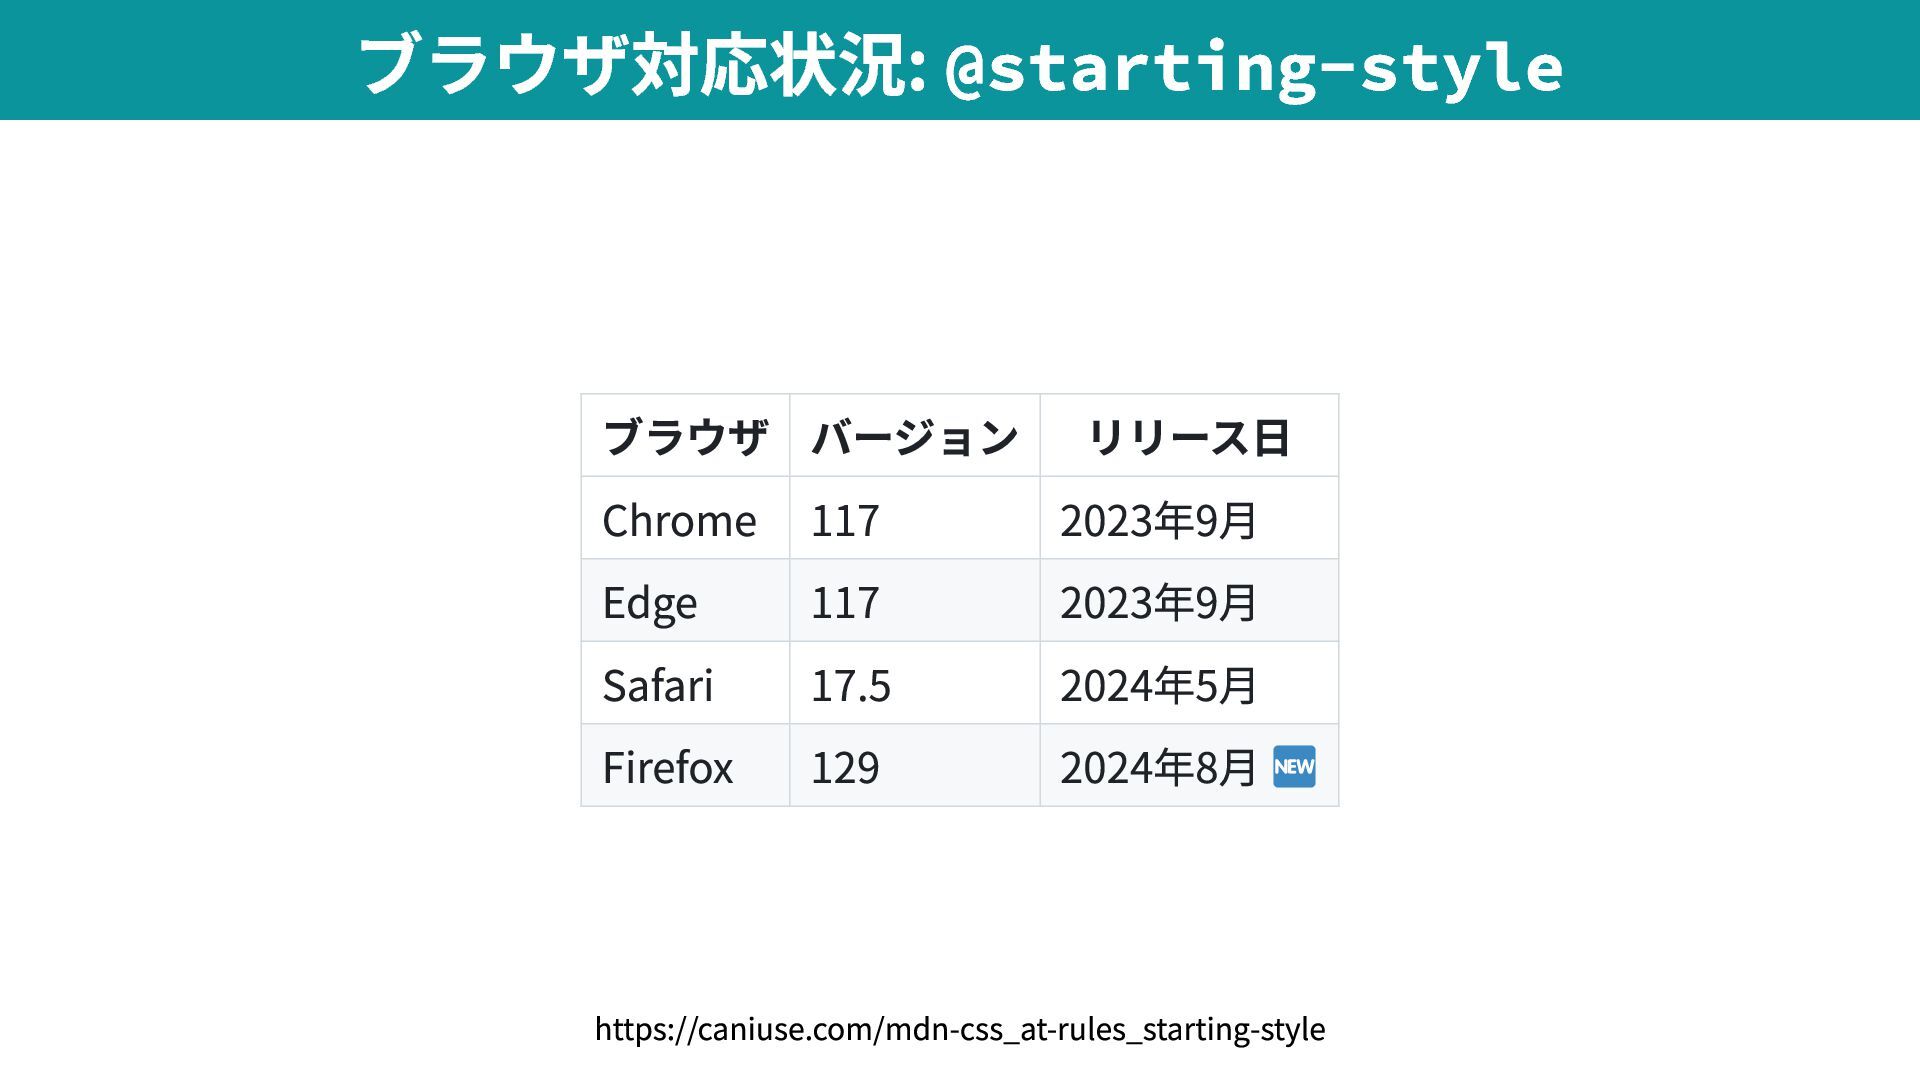1920x1080 pixels.
Task: Click the Safari browser name cell
Action: click(x=658, y=686)
